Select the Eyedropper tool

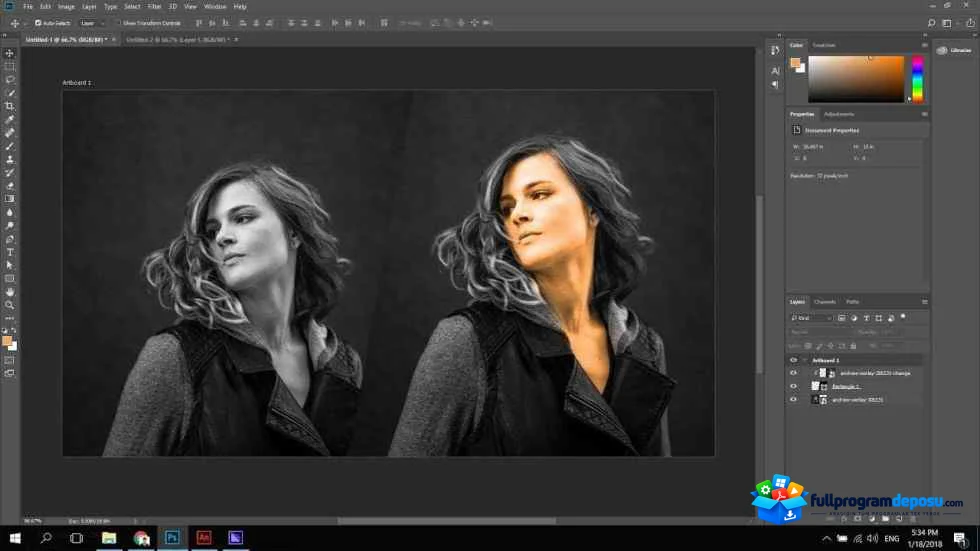coord(9,119)
